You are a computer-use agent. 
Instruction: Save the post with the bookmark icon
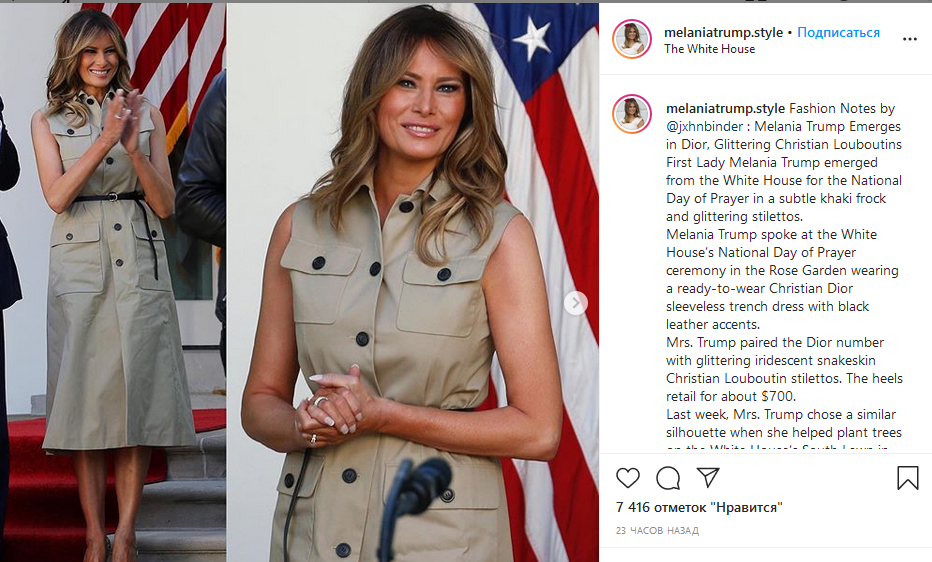click(908, 478)
